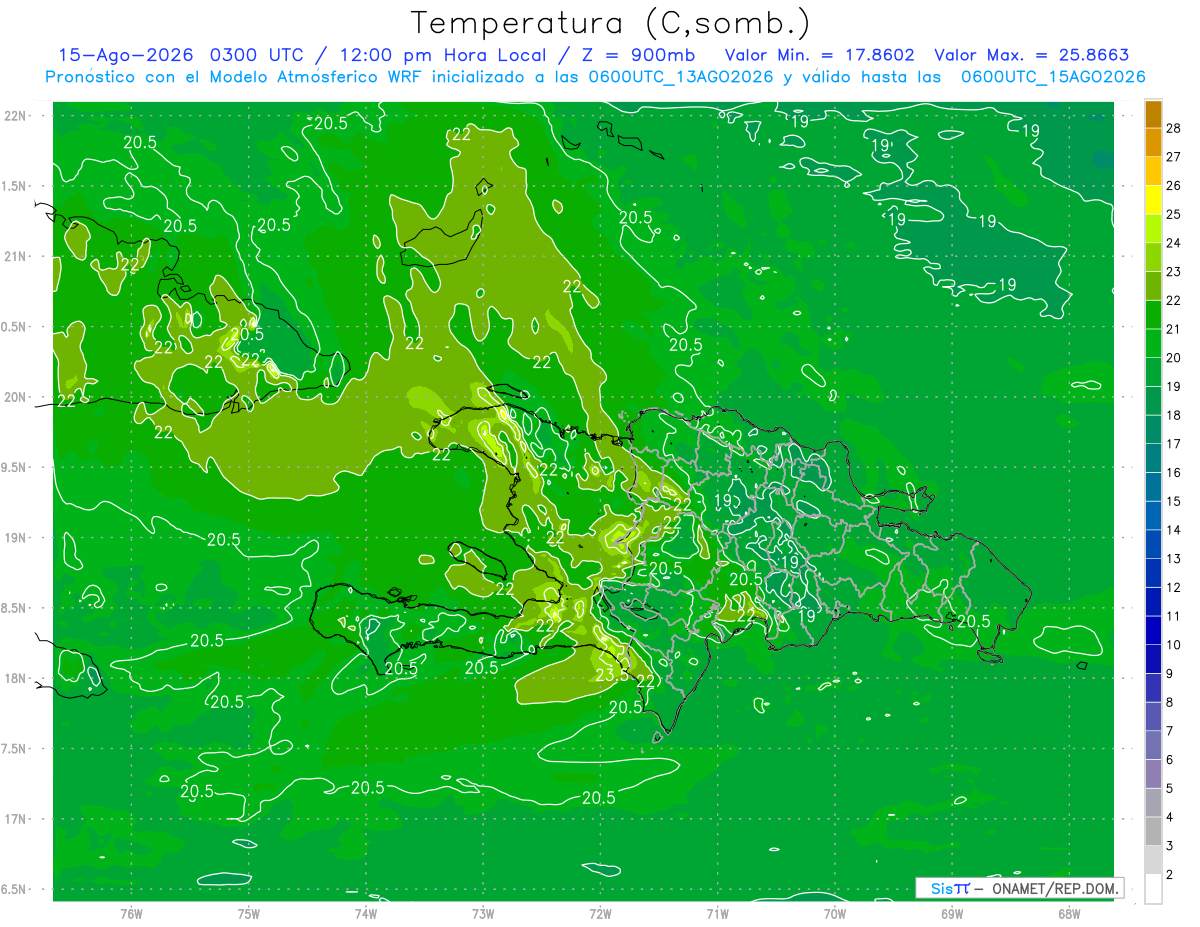Click 'Valor Max. = 25.8663' text
The height and width of the screenshot is (927, 1200).
[x=1032, y=55]
